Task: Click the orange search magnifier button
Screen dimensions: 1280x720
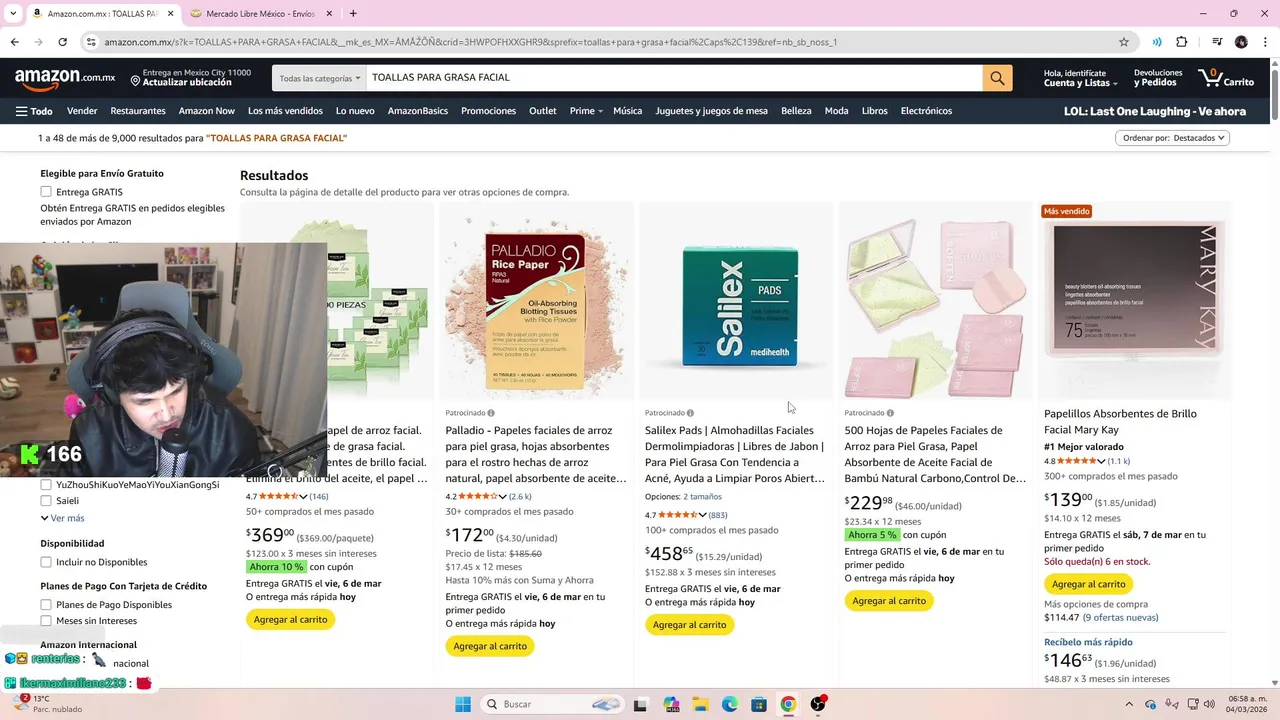Action: 997,78
